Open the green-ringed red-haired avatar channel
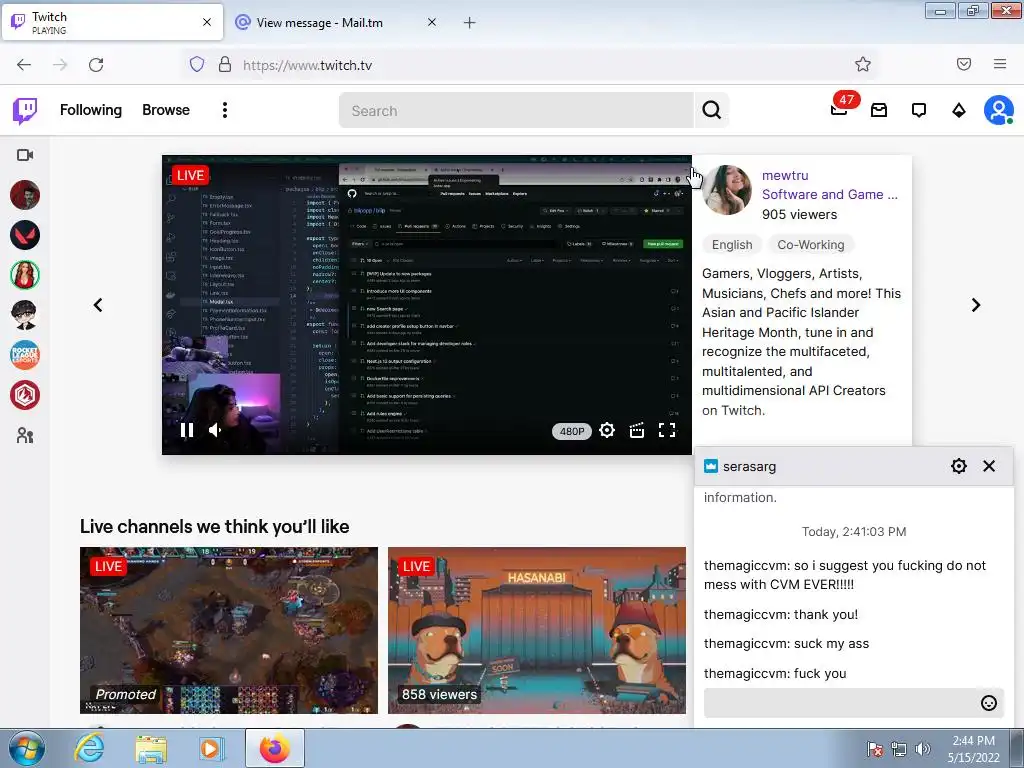Screen dimensions: 1024x768 [x=25, y=275]
